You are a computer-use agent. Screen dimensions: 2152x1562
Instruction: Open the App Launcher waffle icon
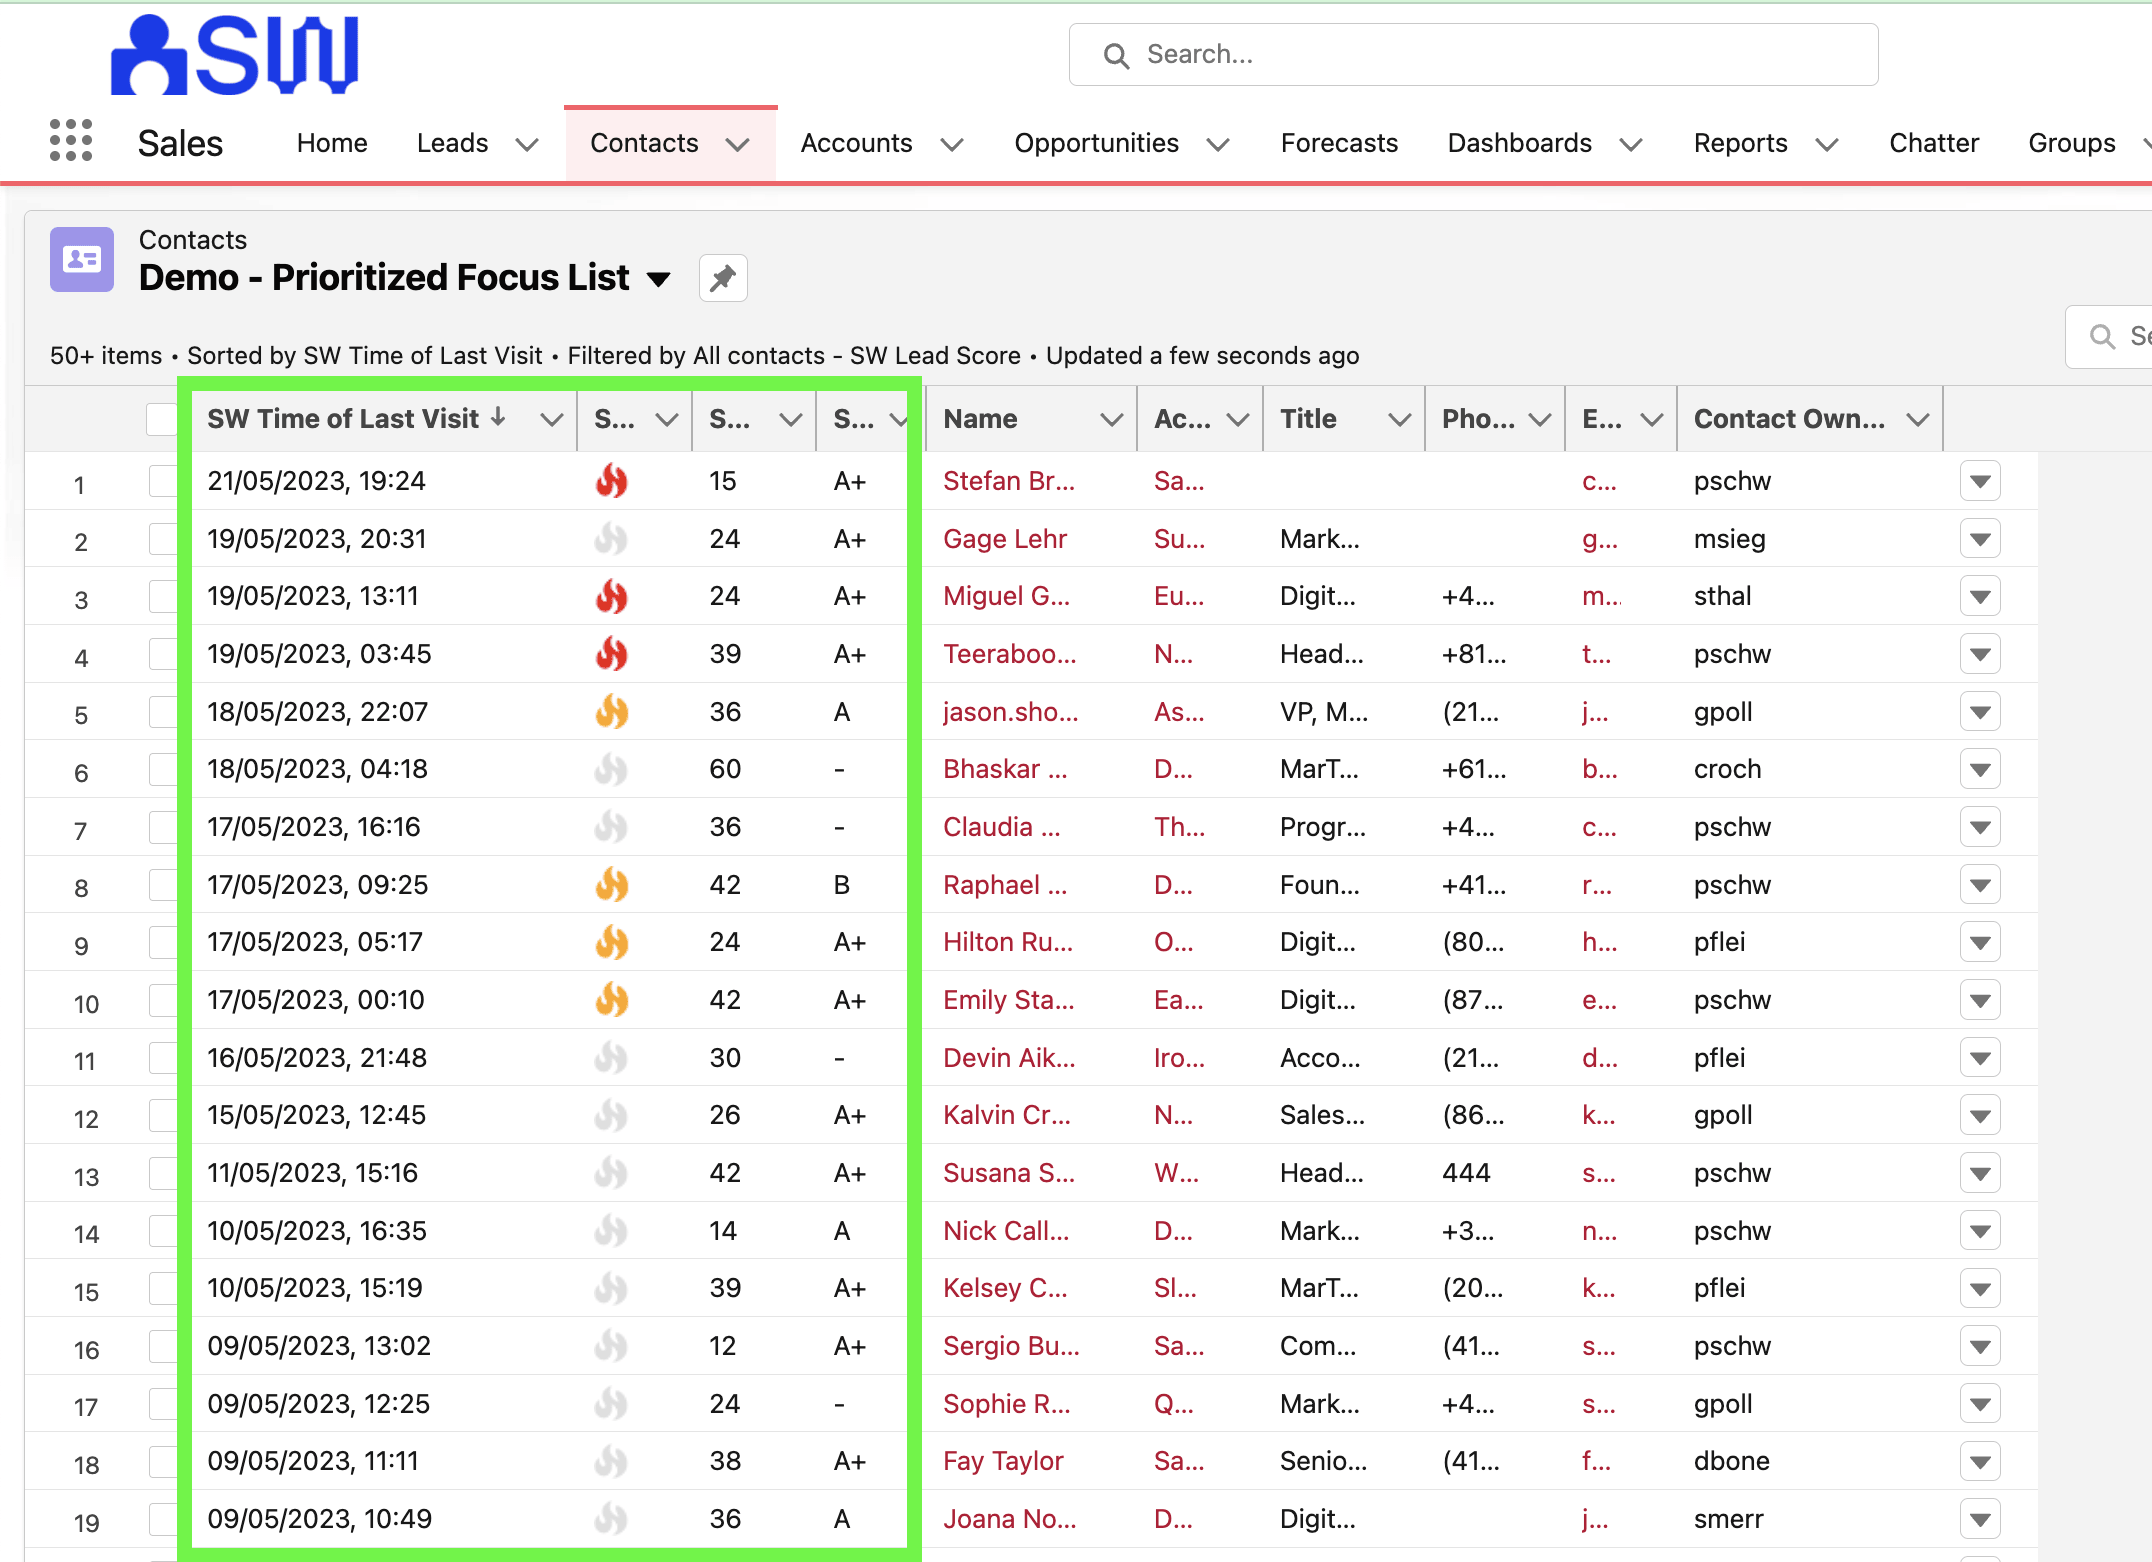(x=70, y=142)
